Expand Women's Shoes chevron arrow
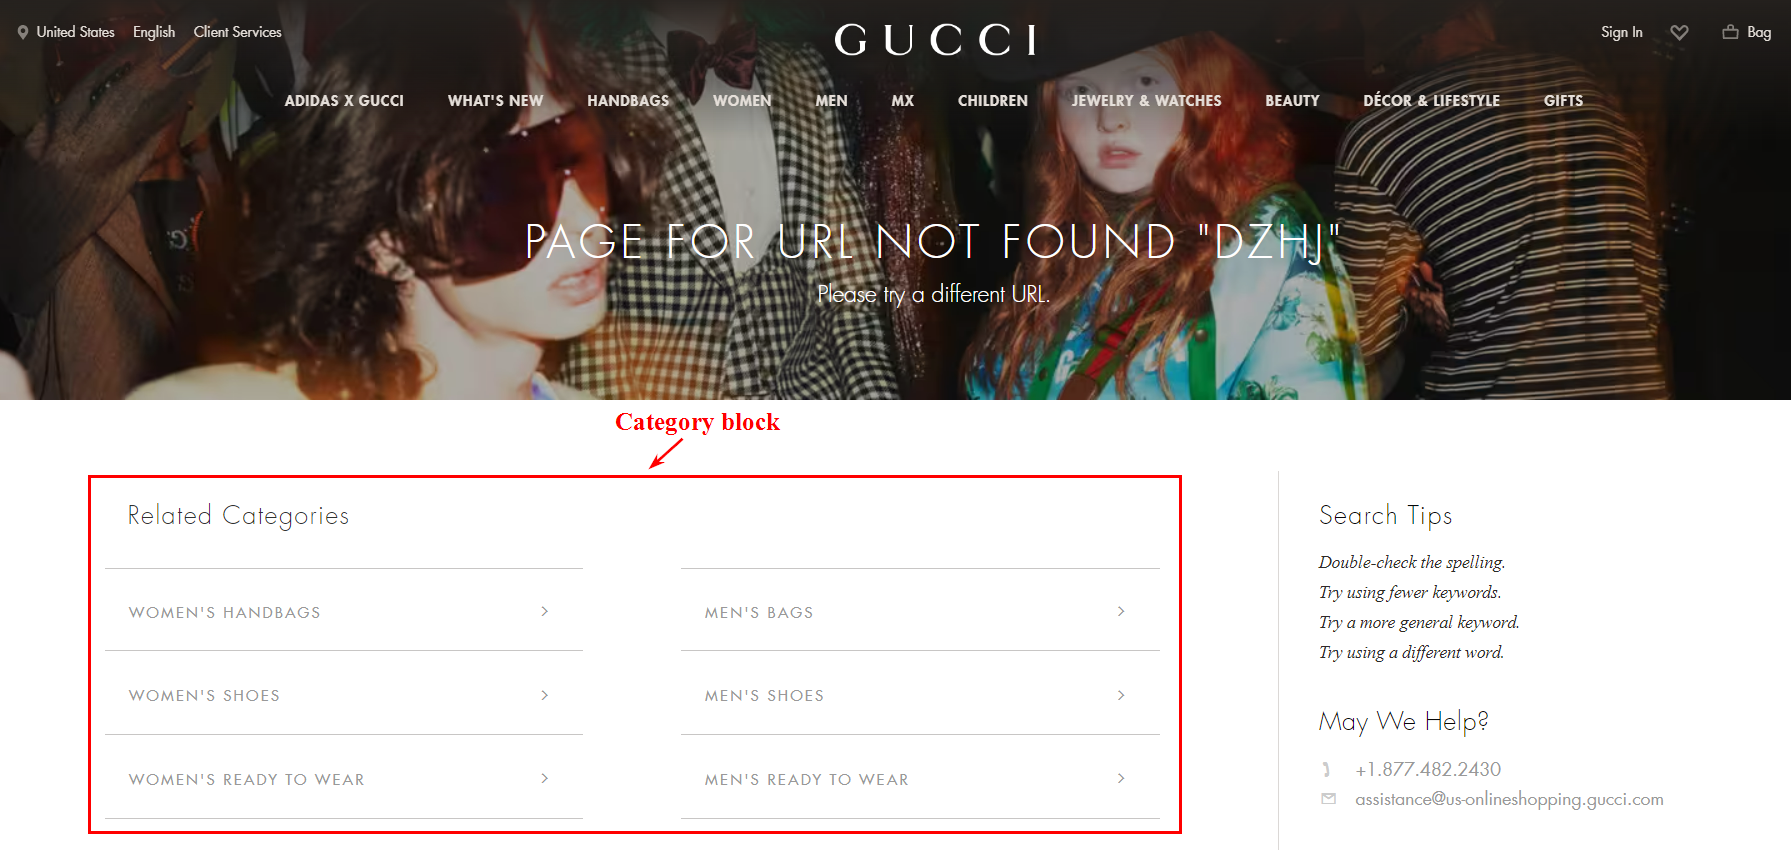The height and width of the screenshot is (850, 1791). pos(544,695)
